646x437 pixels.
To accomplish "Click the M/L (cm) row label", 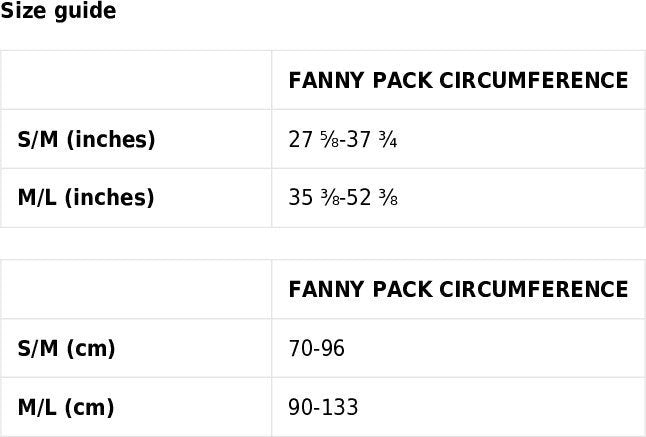I will tap(66, 407).
